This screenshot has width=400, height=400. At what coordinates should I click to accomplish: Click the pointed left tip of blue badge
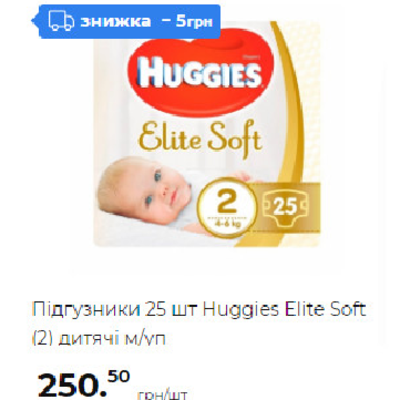point(33,21)
